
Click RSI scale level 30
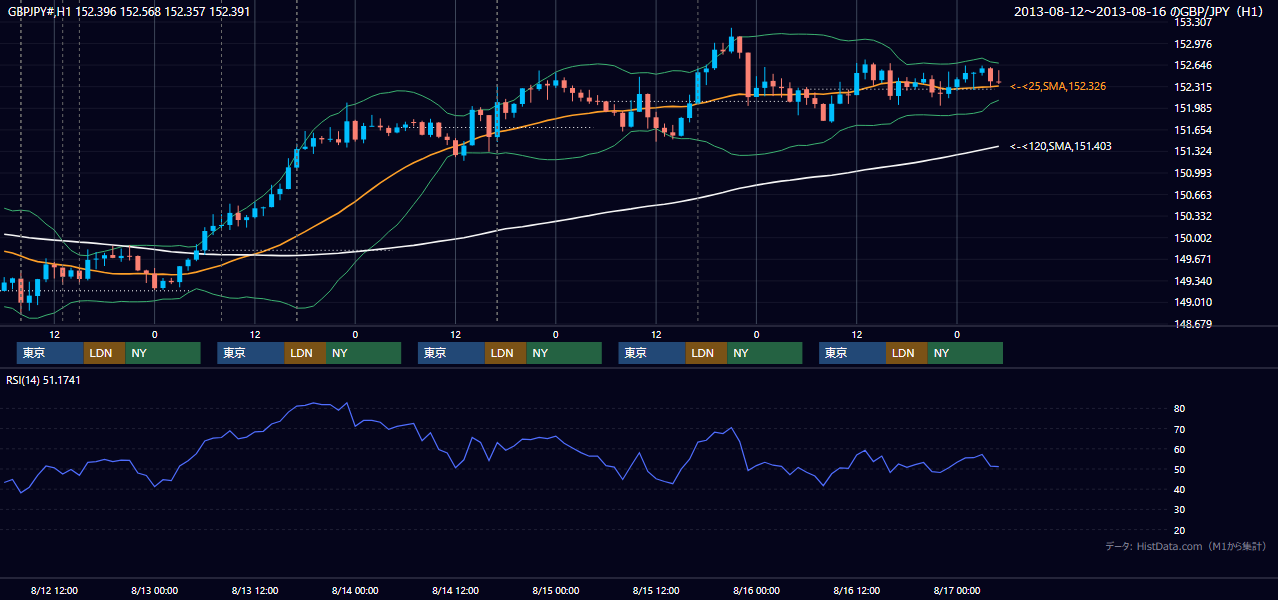tap(1179, 510)
